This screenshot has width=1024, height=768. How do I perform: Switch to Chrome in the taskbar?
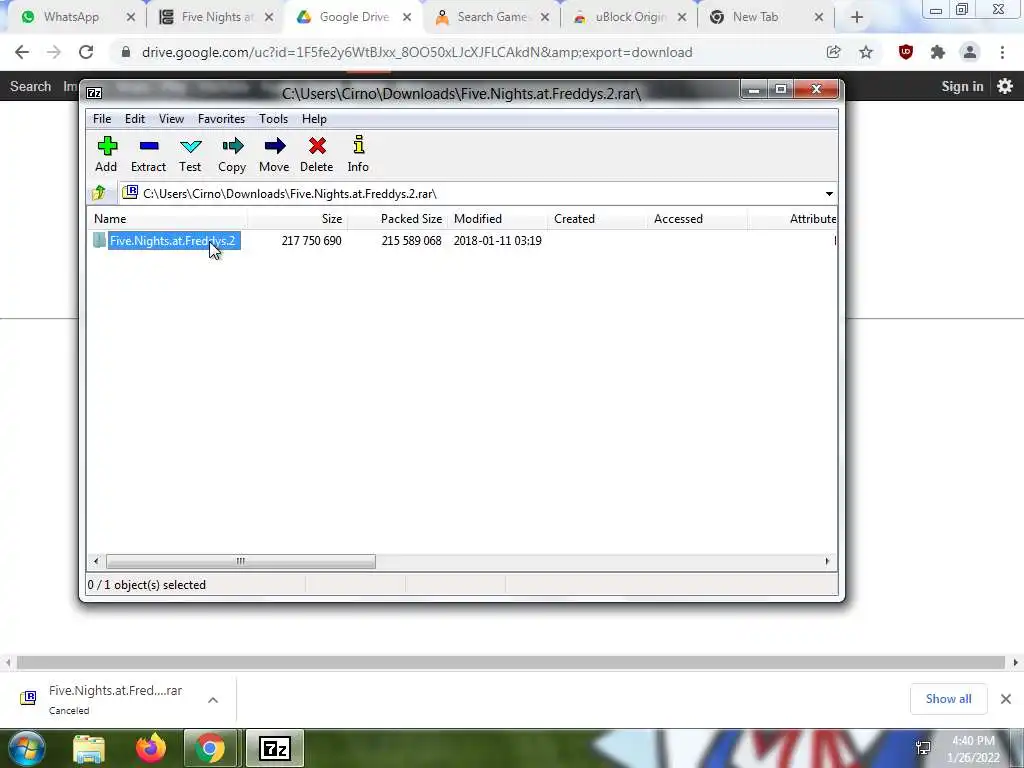pyautogui.click(x=209, y=748)
